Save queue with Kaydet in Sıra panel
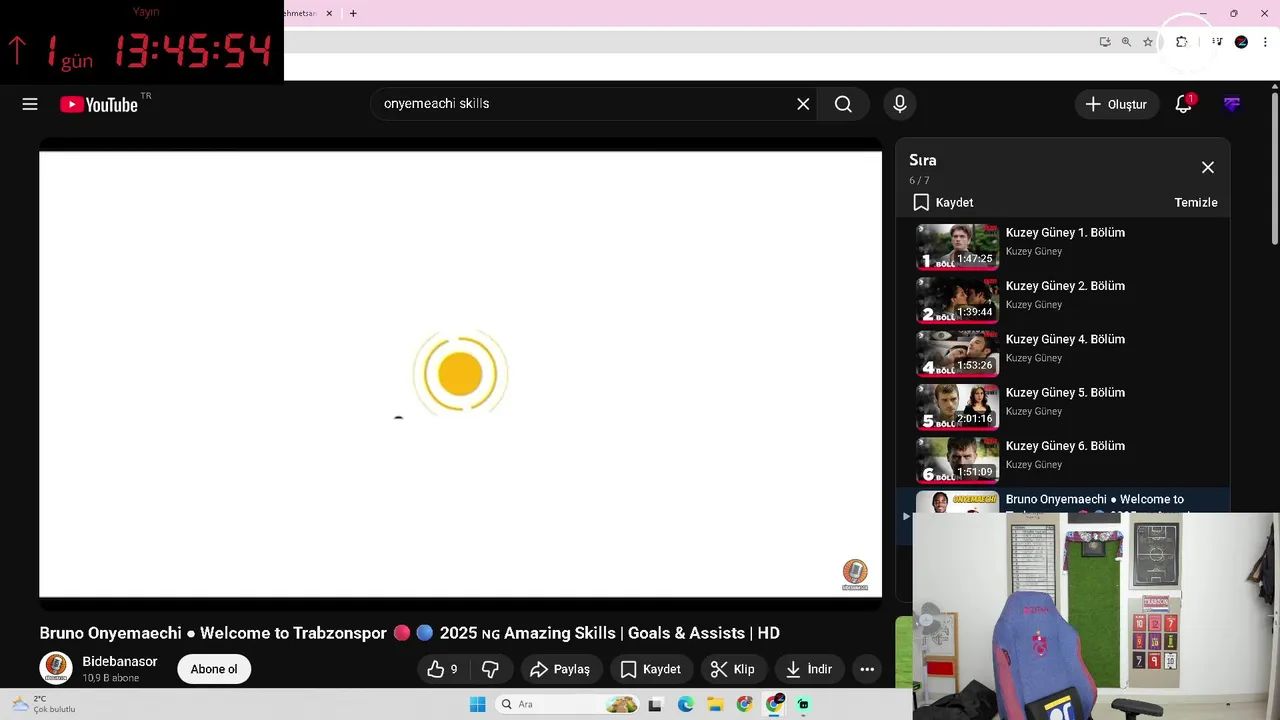This screenshot has height=720, width=1280. [943, 202]
